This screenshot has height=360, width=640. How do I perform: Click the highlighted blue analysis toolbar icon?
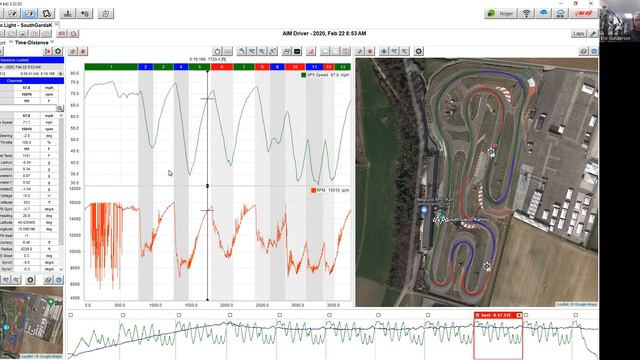click(29, 13)
